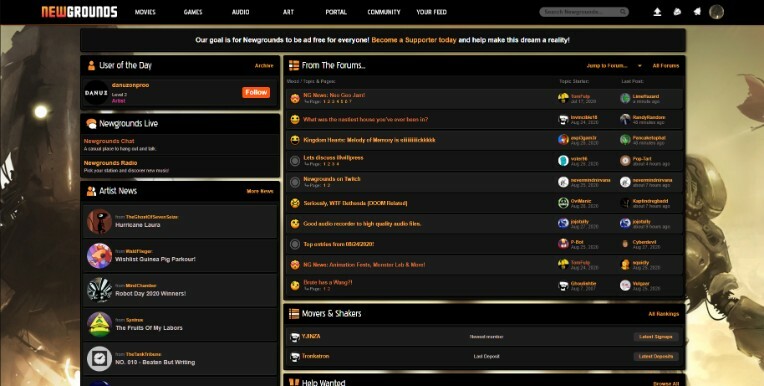Open the Jump to Forum dropdown
This screenshot has height=386, width=764.
tap(614, 66)
